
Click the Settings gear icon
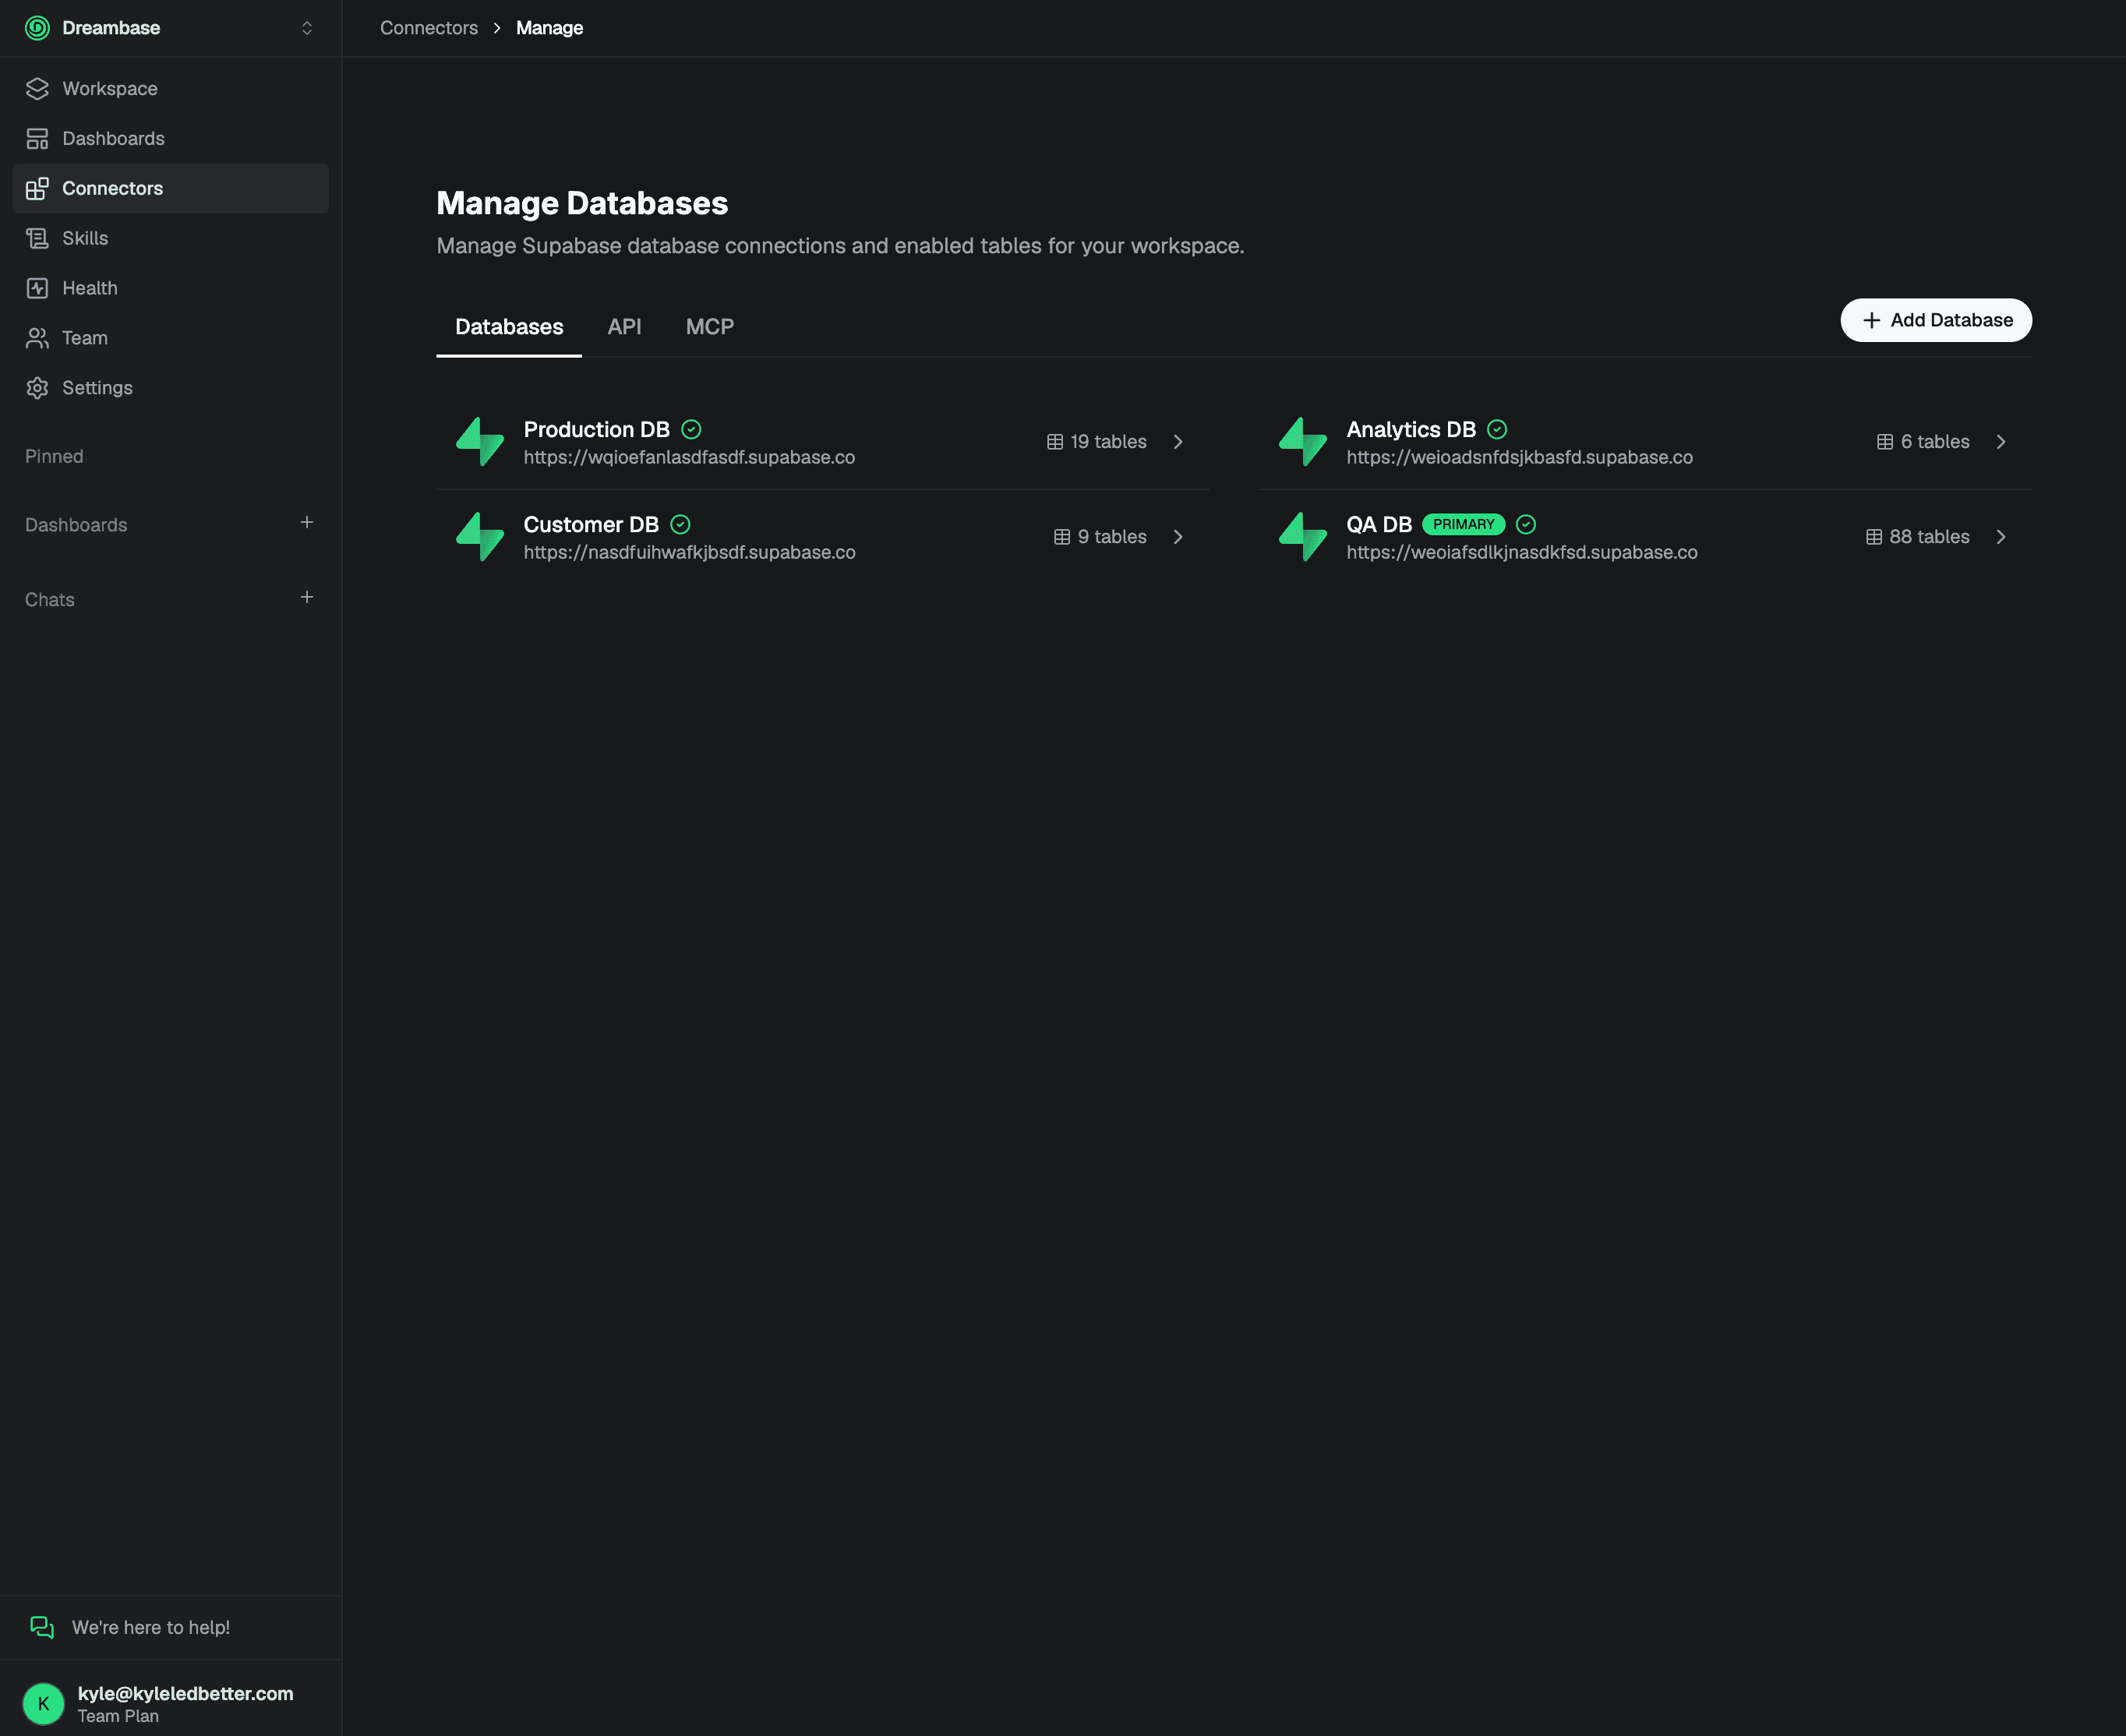pyautogui.click(x=37, y=388)
